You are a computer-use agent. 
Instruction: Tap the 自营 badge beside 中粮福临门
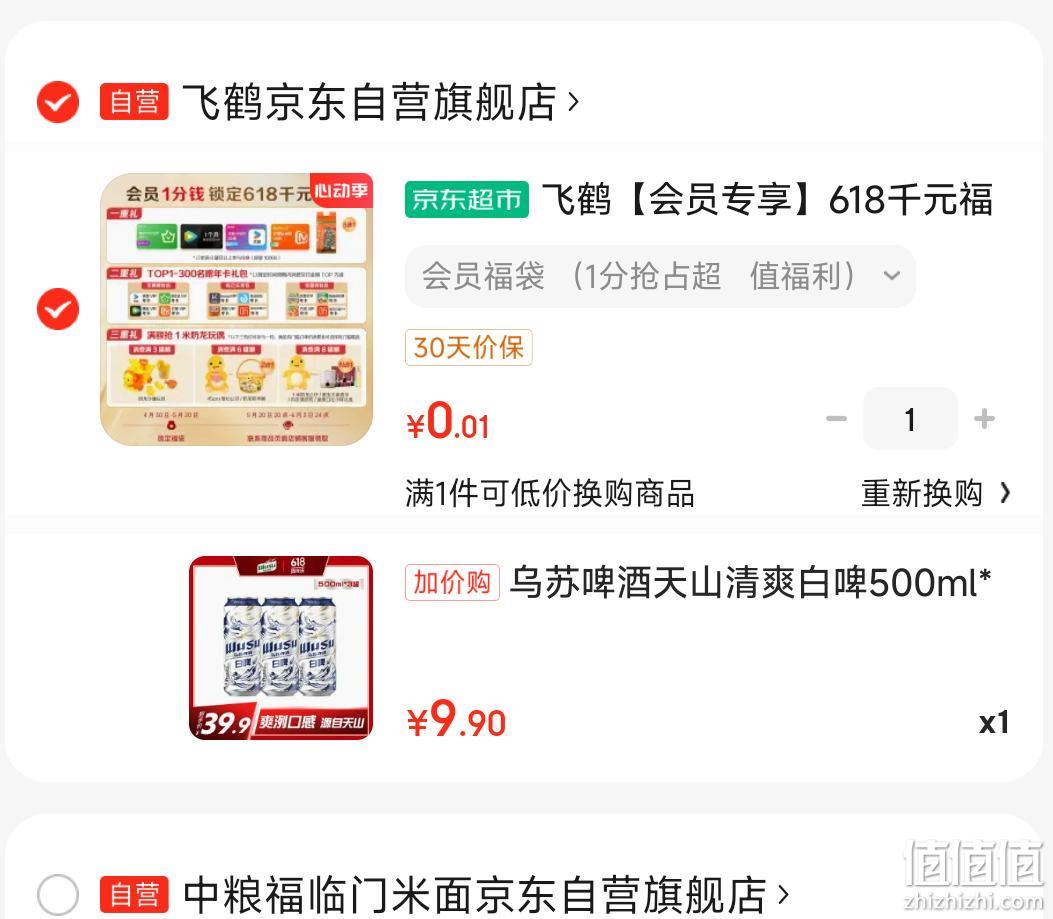pyautogui.click(x=134, y=895)
